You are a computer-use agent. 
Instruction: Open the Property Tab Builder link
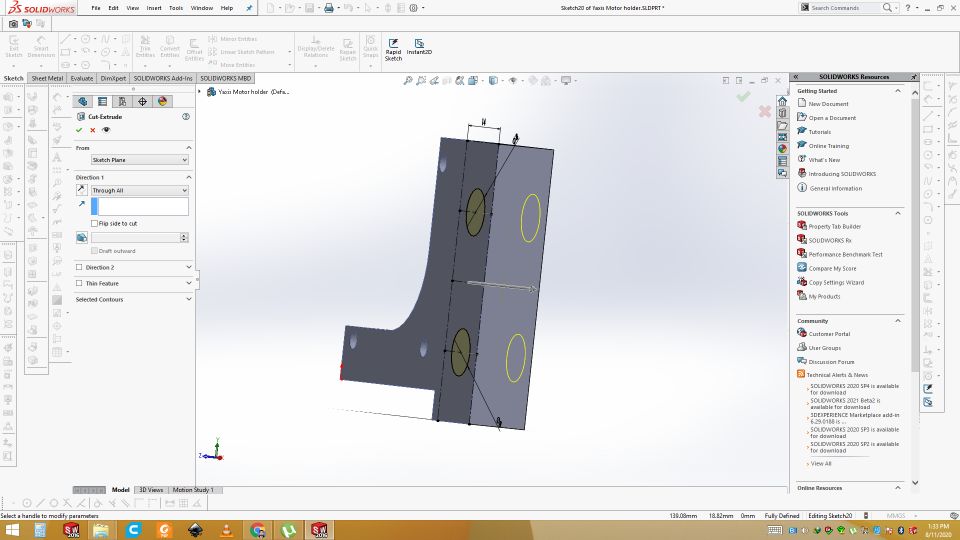click(834, 227)
